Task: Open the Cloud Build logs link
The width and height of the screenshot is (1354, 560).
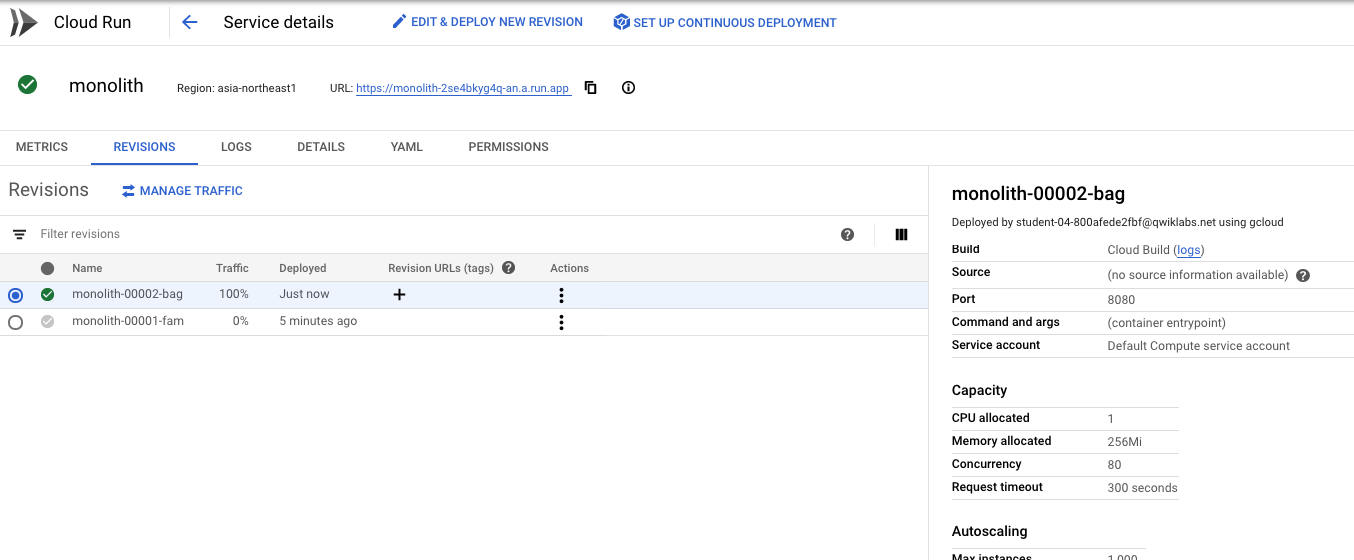Action: [x=1188, y=250]
